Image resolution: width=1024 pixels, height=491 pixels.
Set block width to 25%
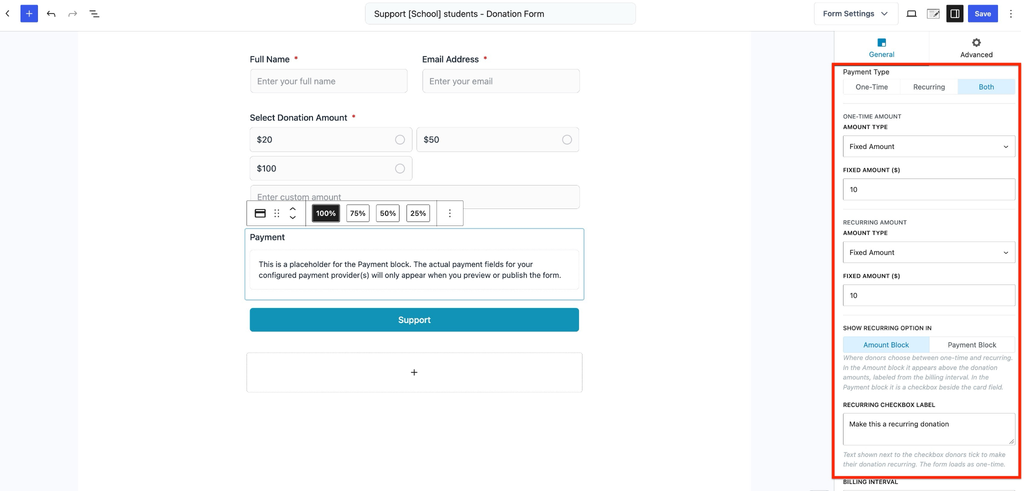click(x=418, y=214)
